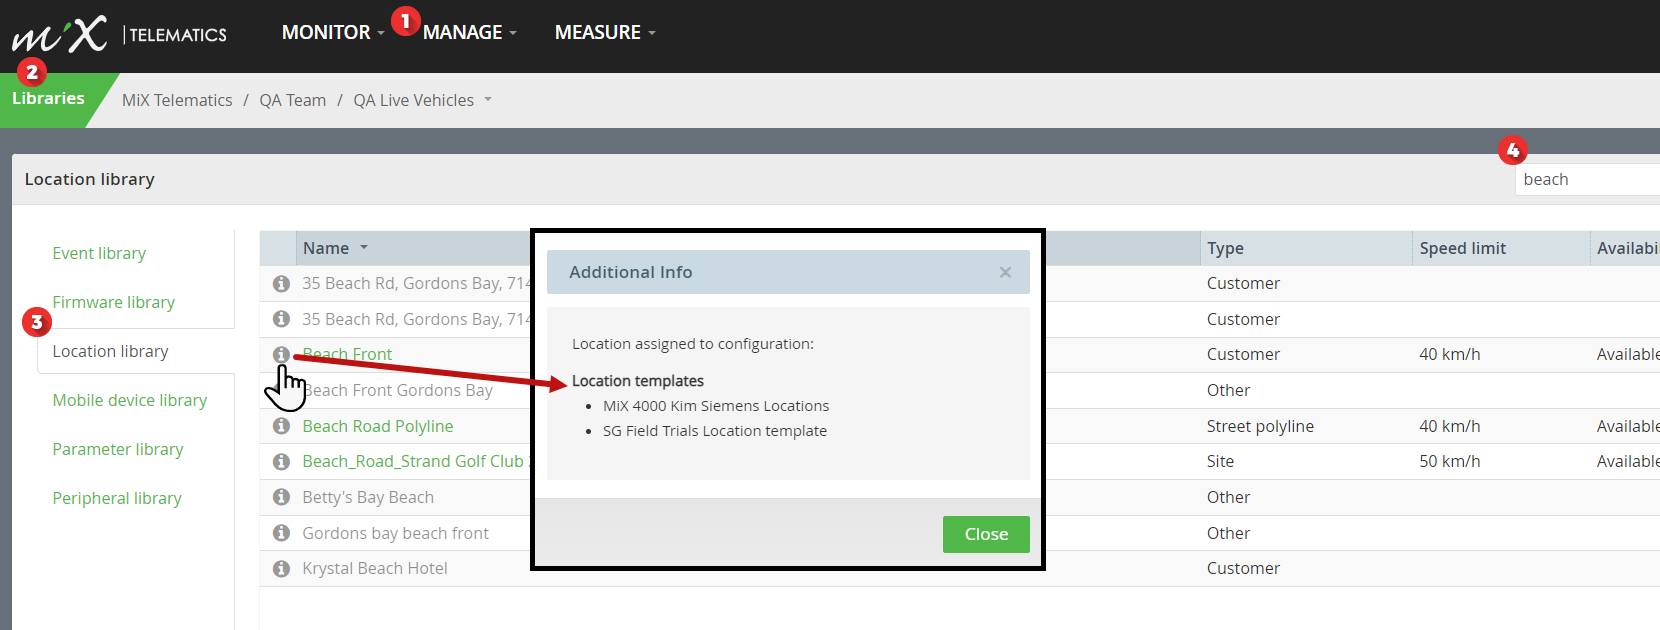Click the Additional Info dialog title
Viewport: 1660px width, 630px height.
[630, 272]
